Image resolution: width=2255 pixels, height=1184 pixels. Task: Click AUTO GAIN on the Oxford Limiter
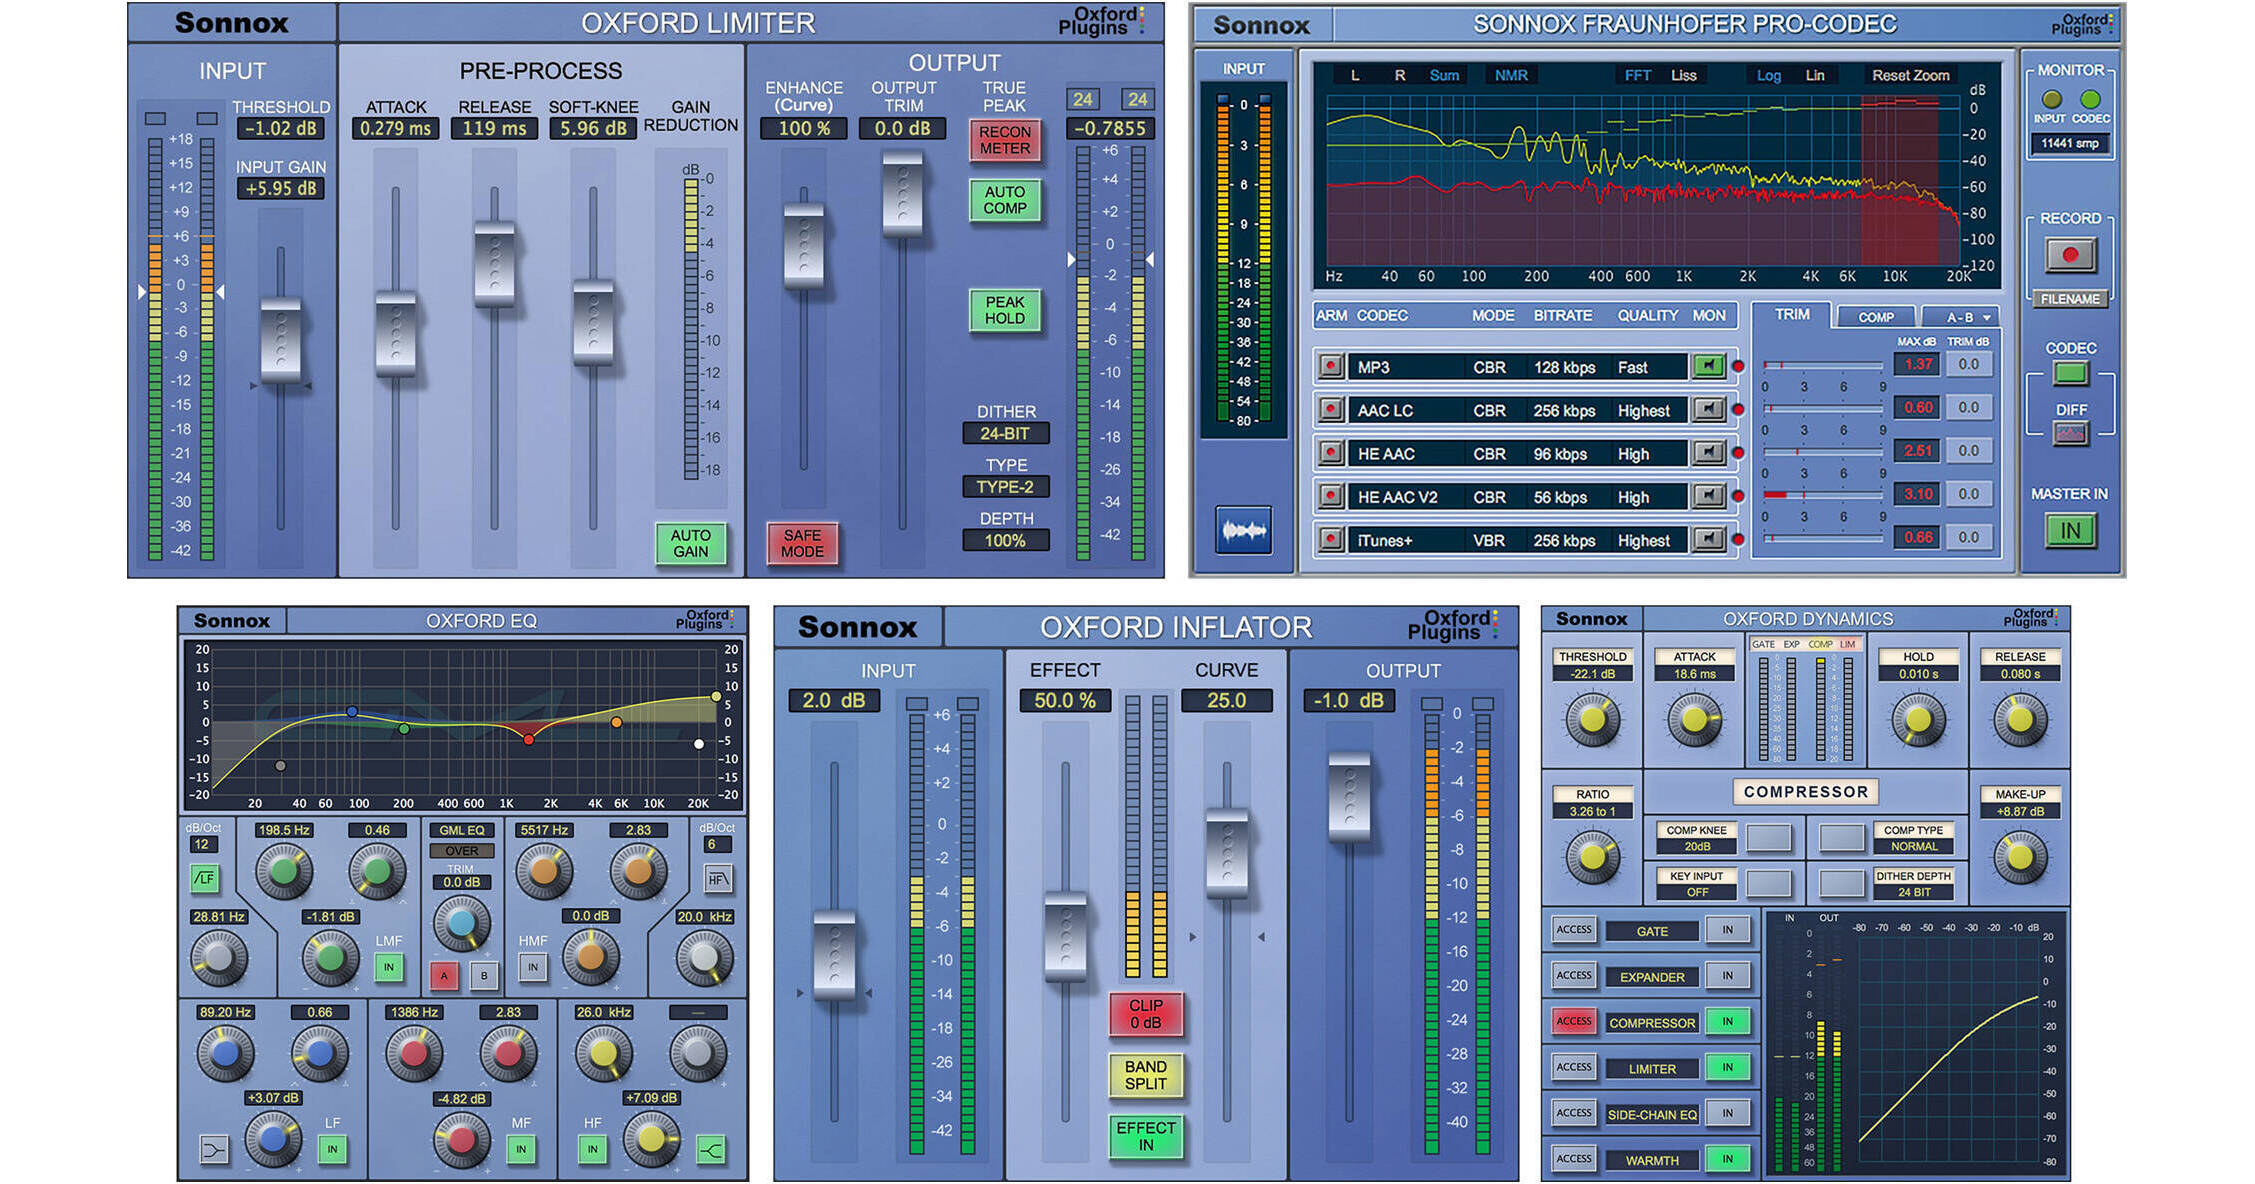[x=691, y=543]
